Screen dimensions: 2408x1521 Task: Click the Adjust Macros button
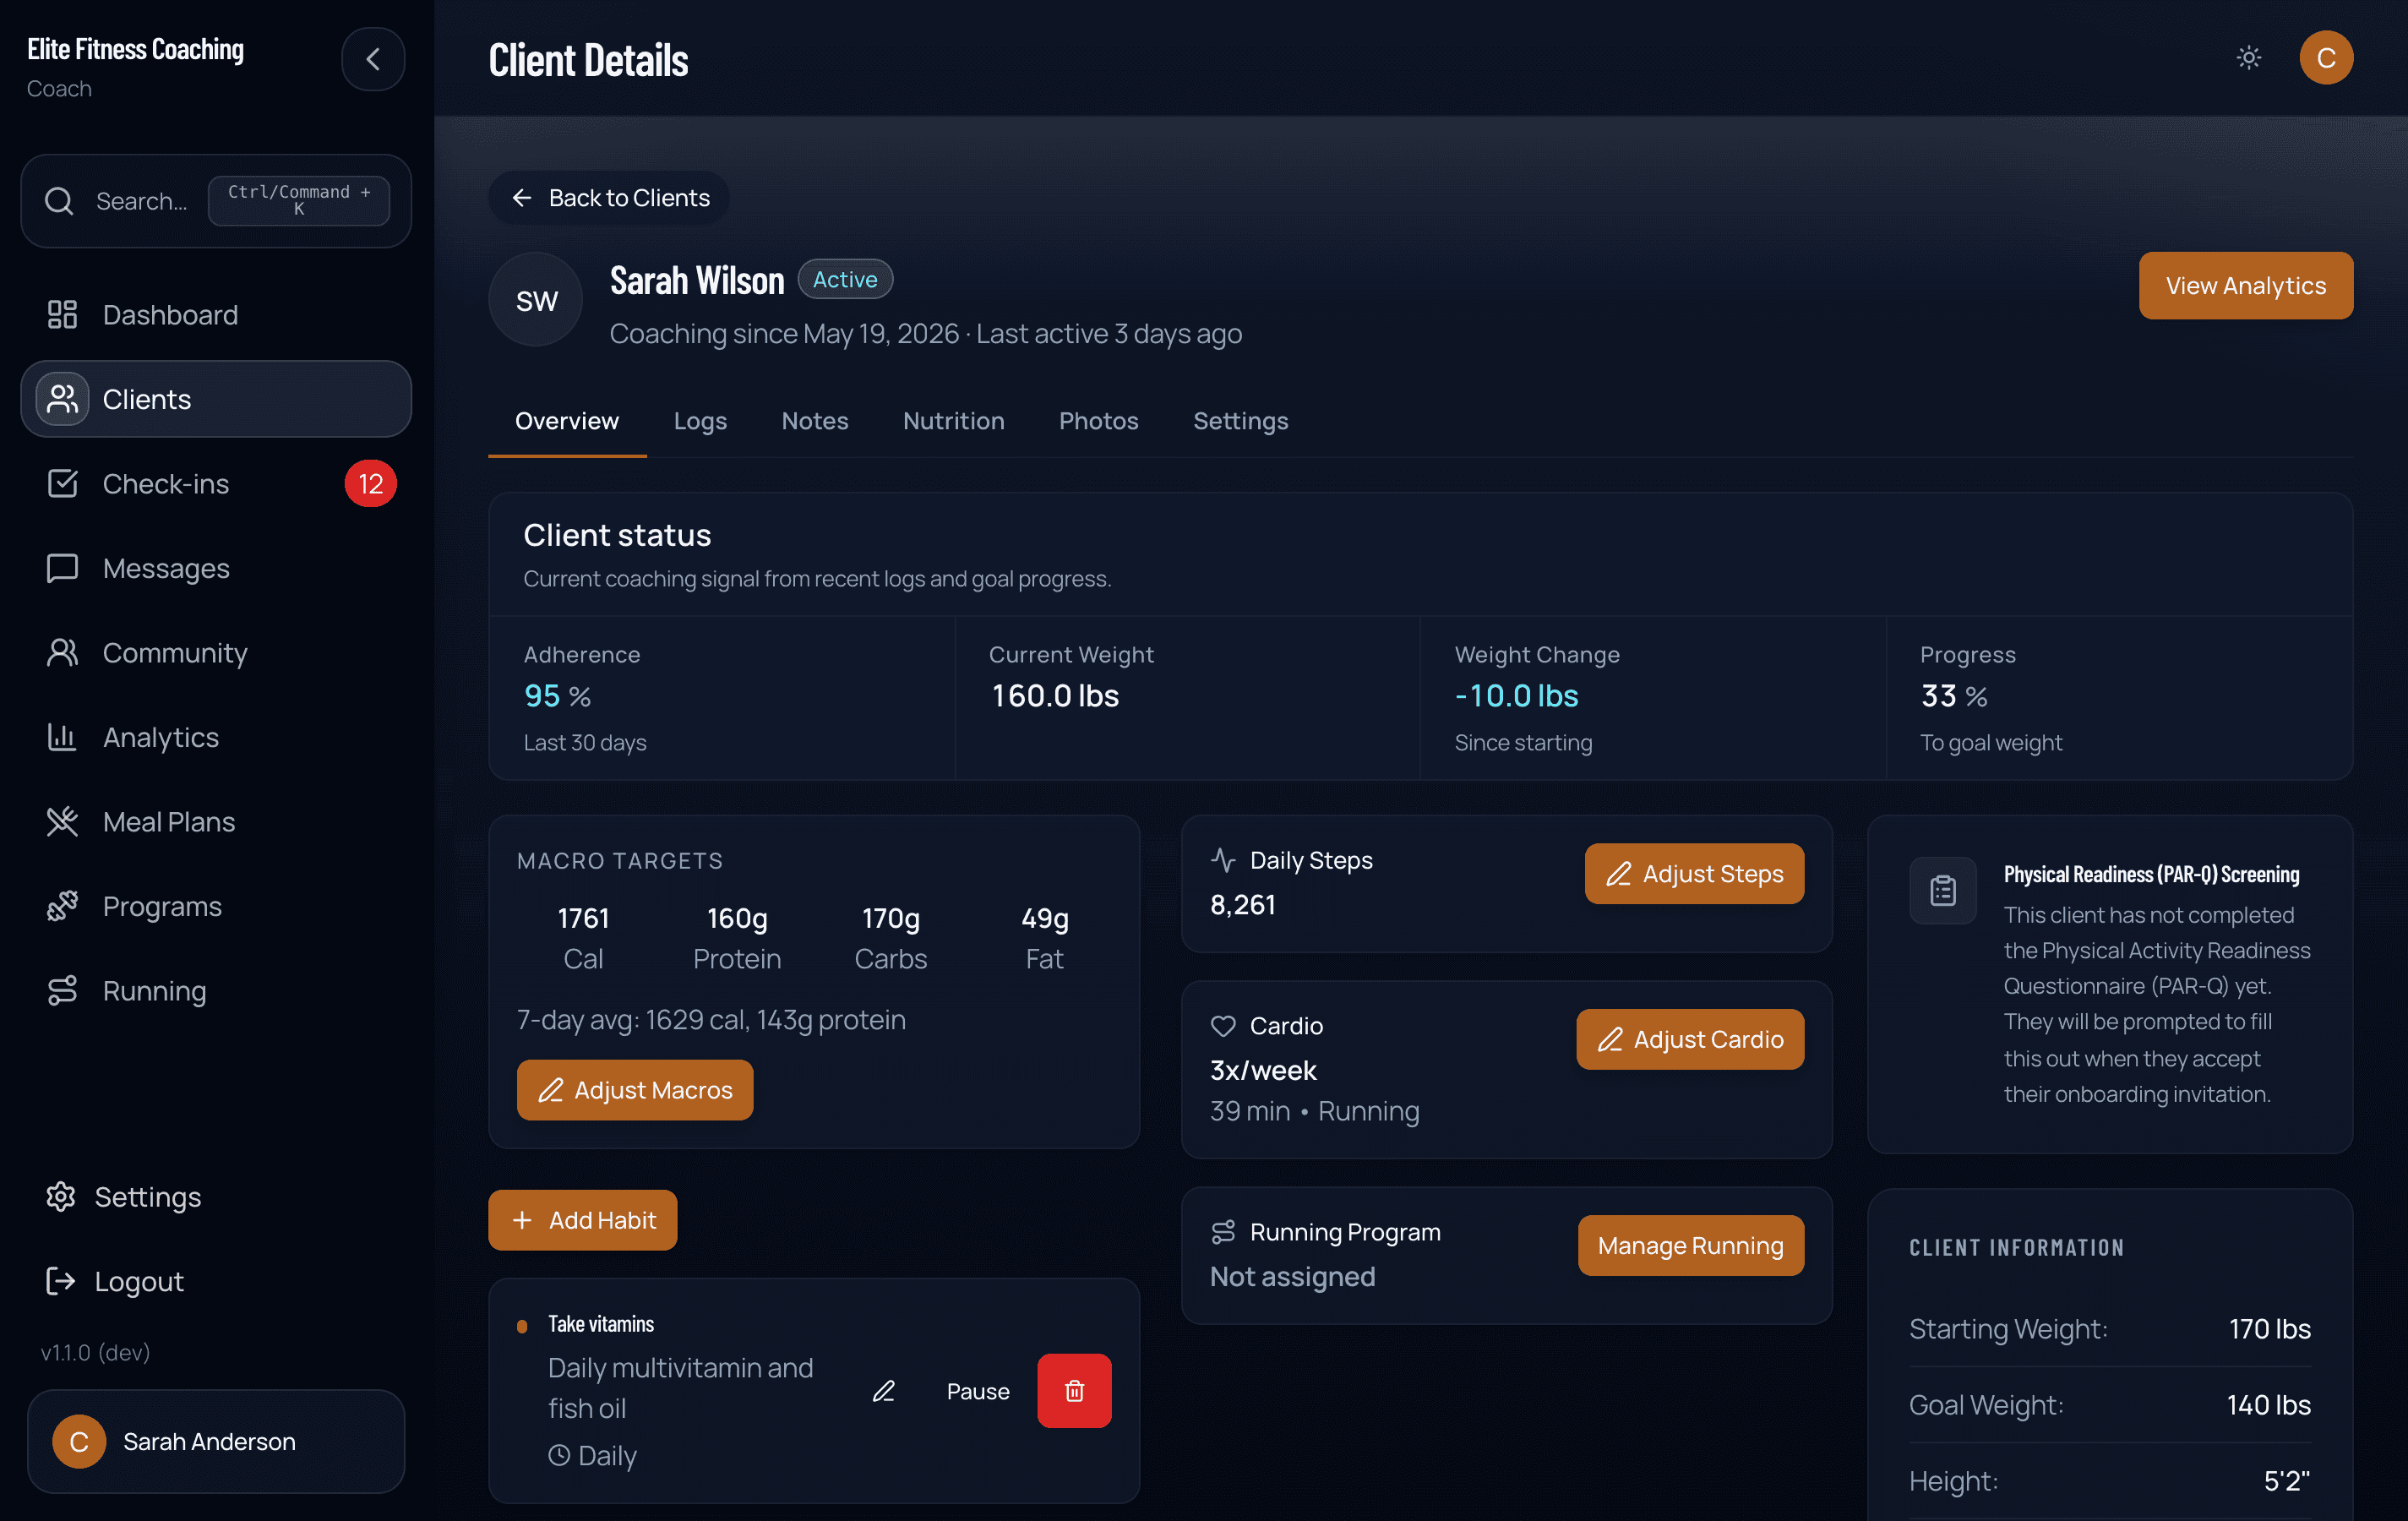click(x=635, y=1090)
